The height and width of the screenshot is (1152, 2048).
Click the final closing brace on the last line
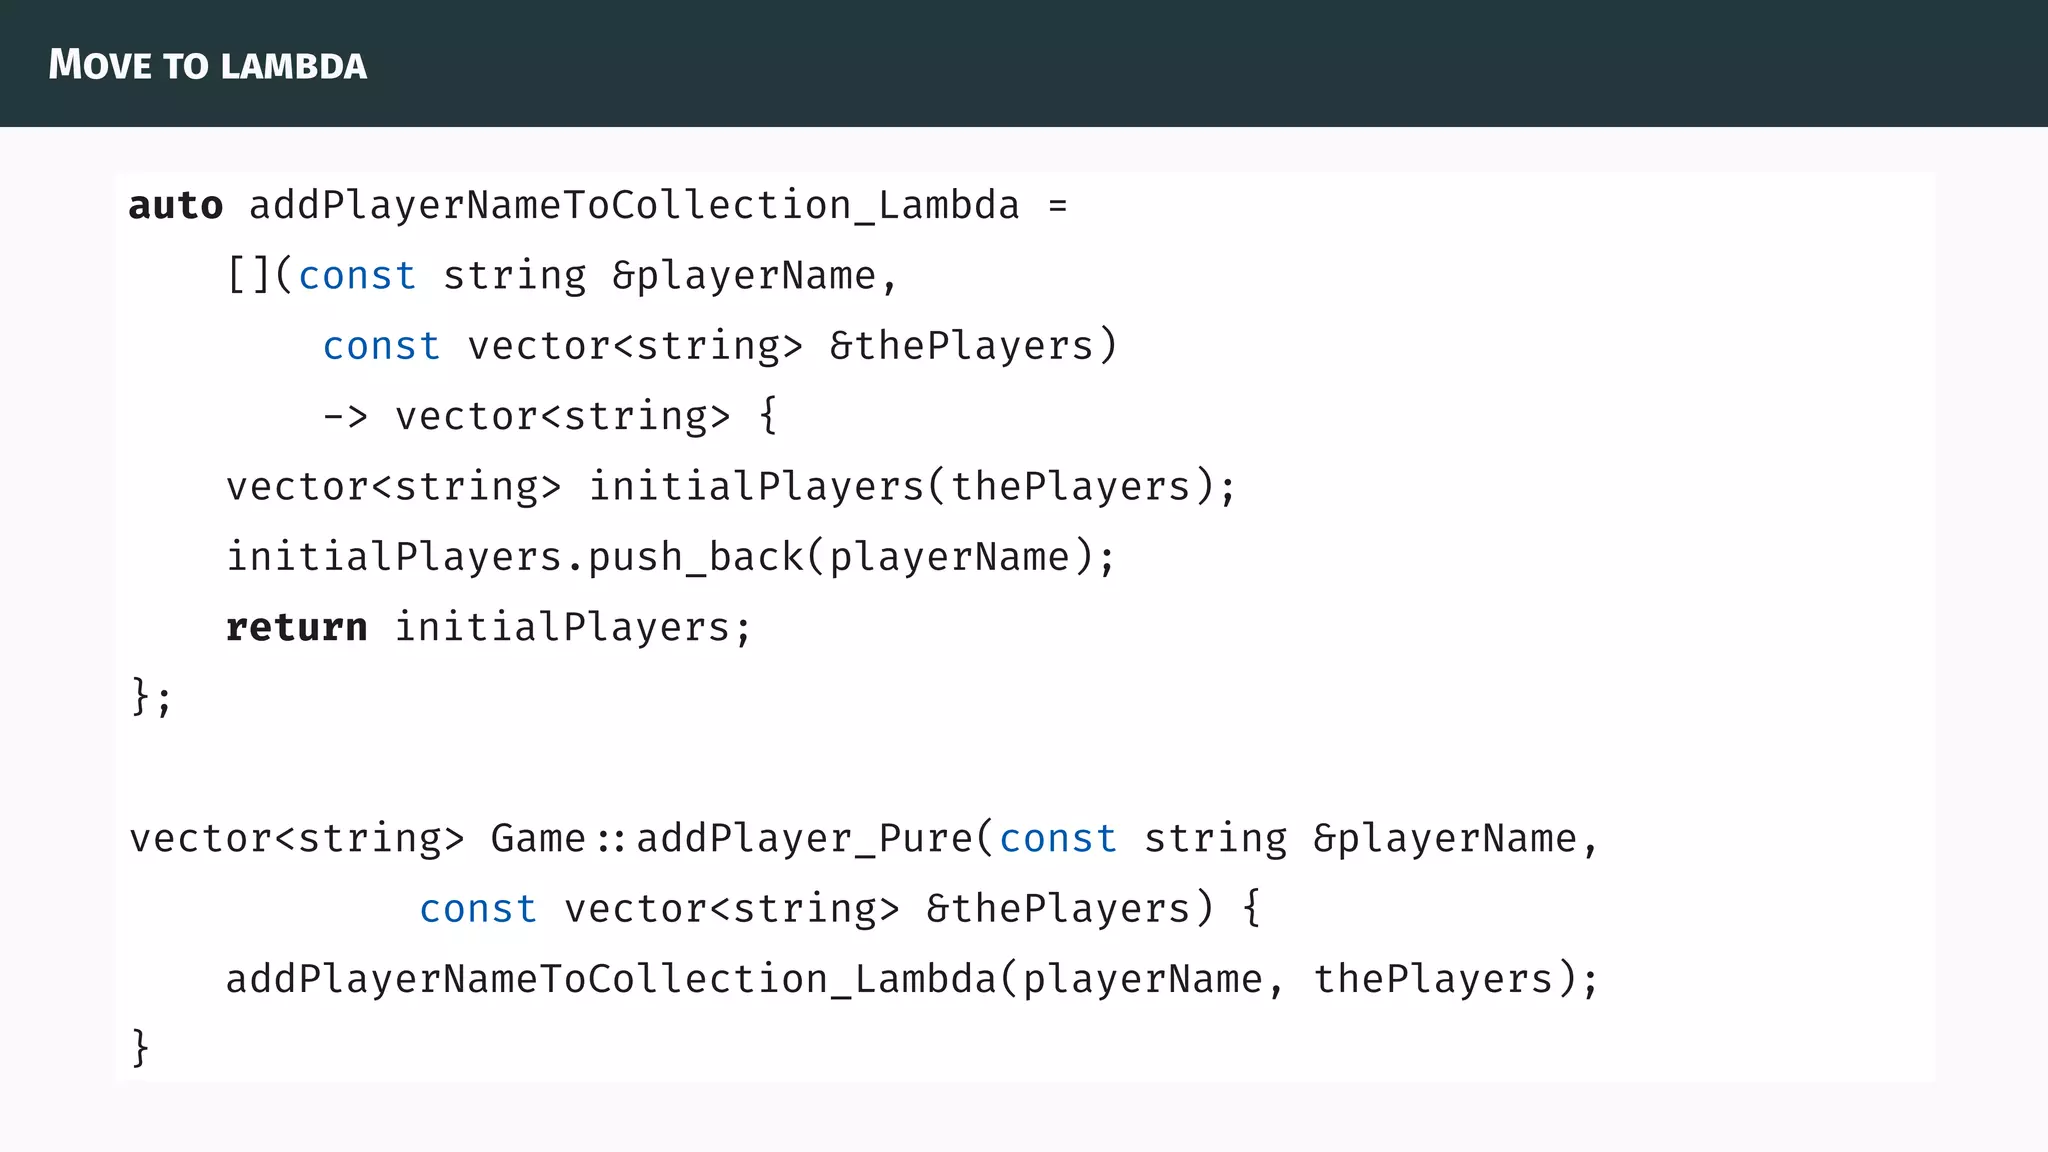coord(140,1048)
